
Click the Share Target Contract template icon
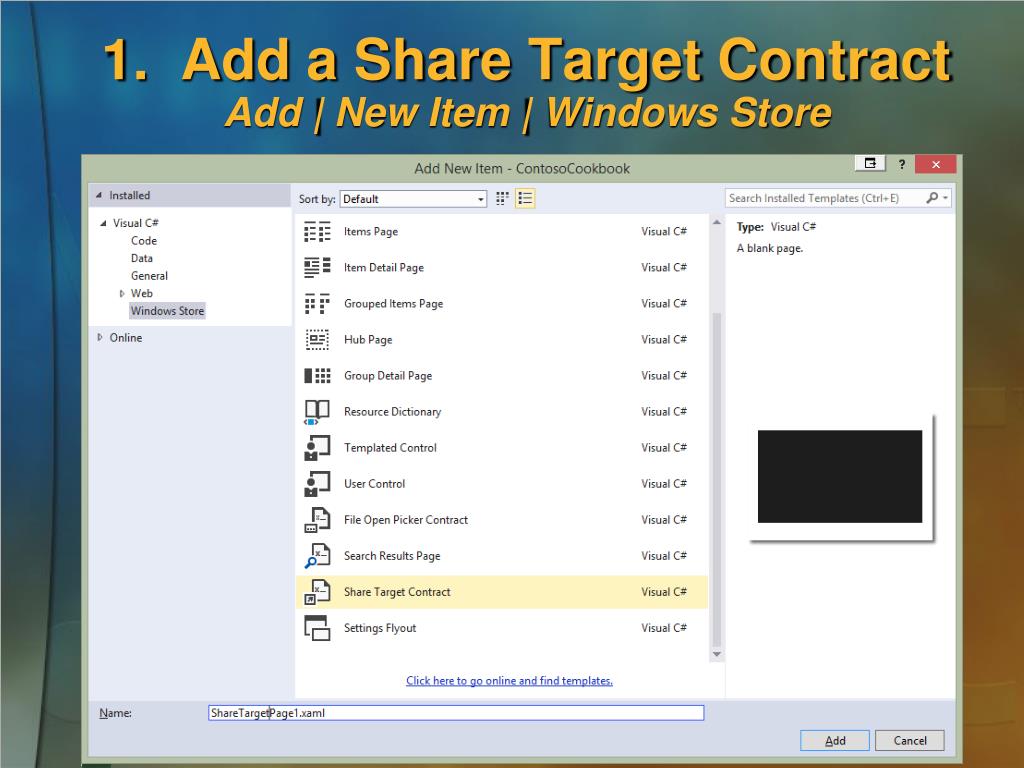coord(317,592)
